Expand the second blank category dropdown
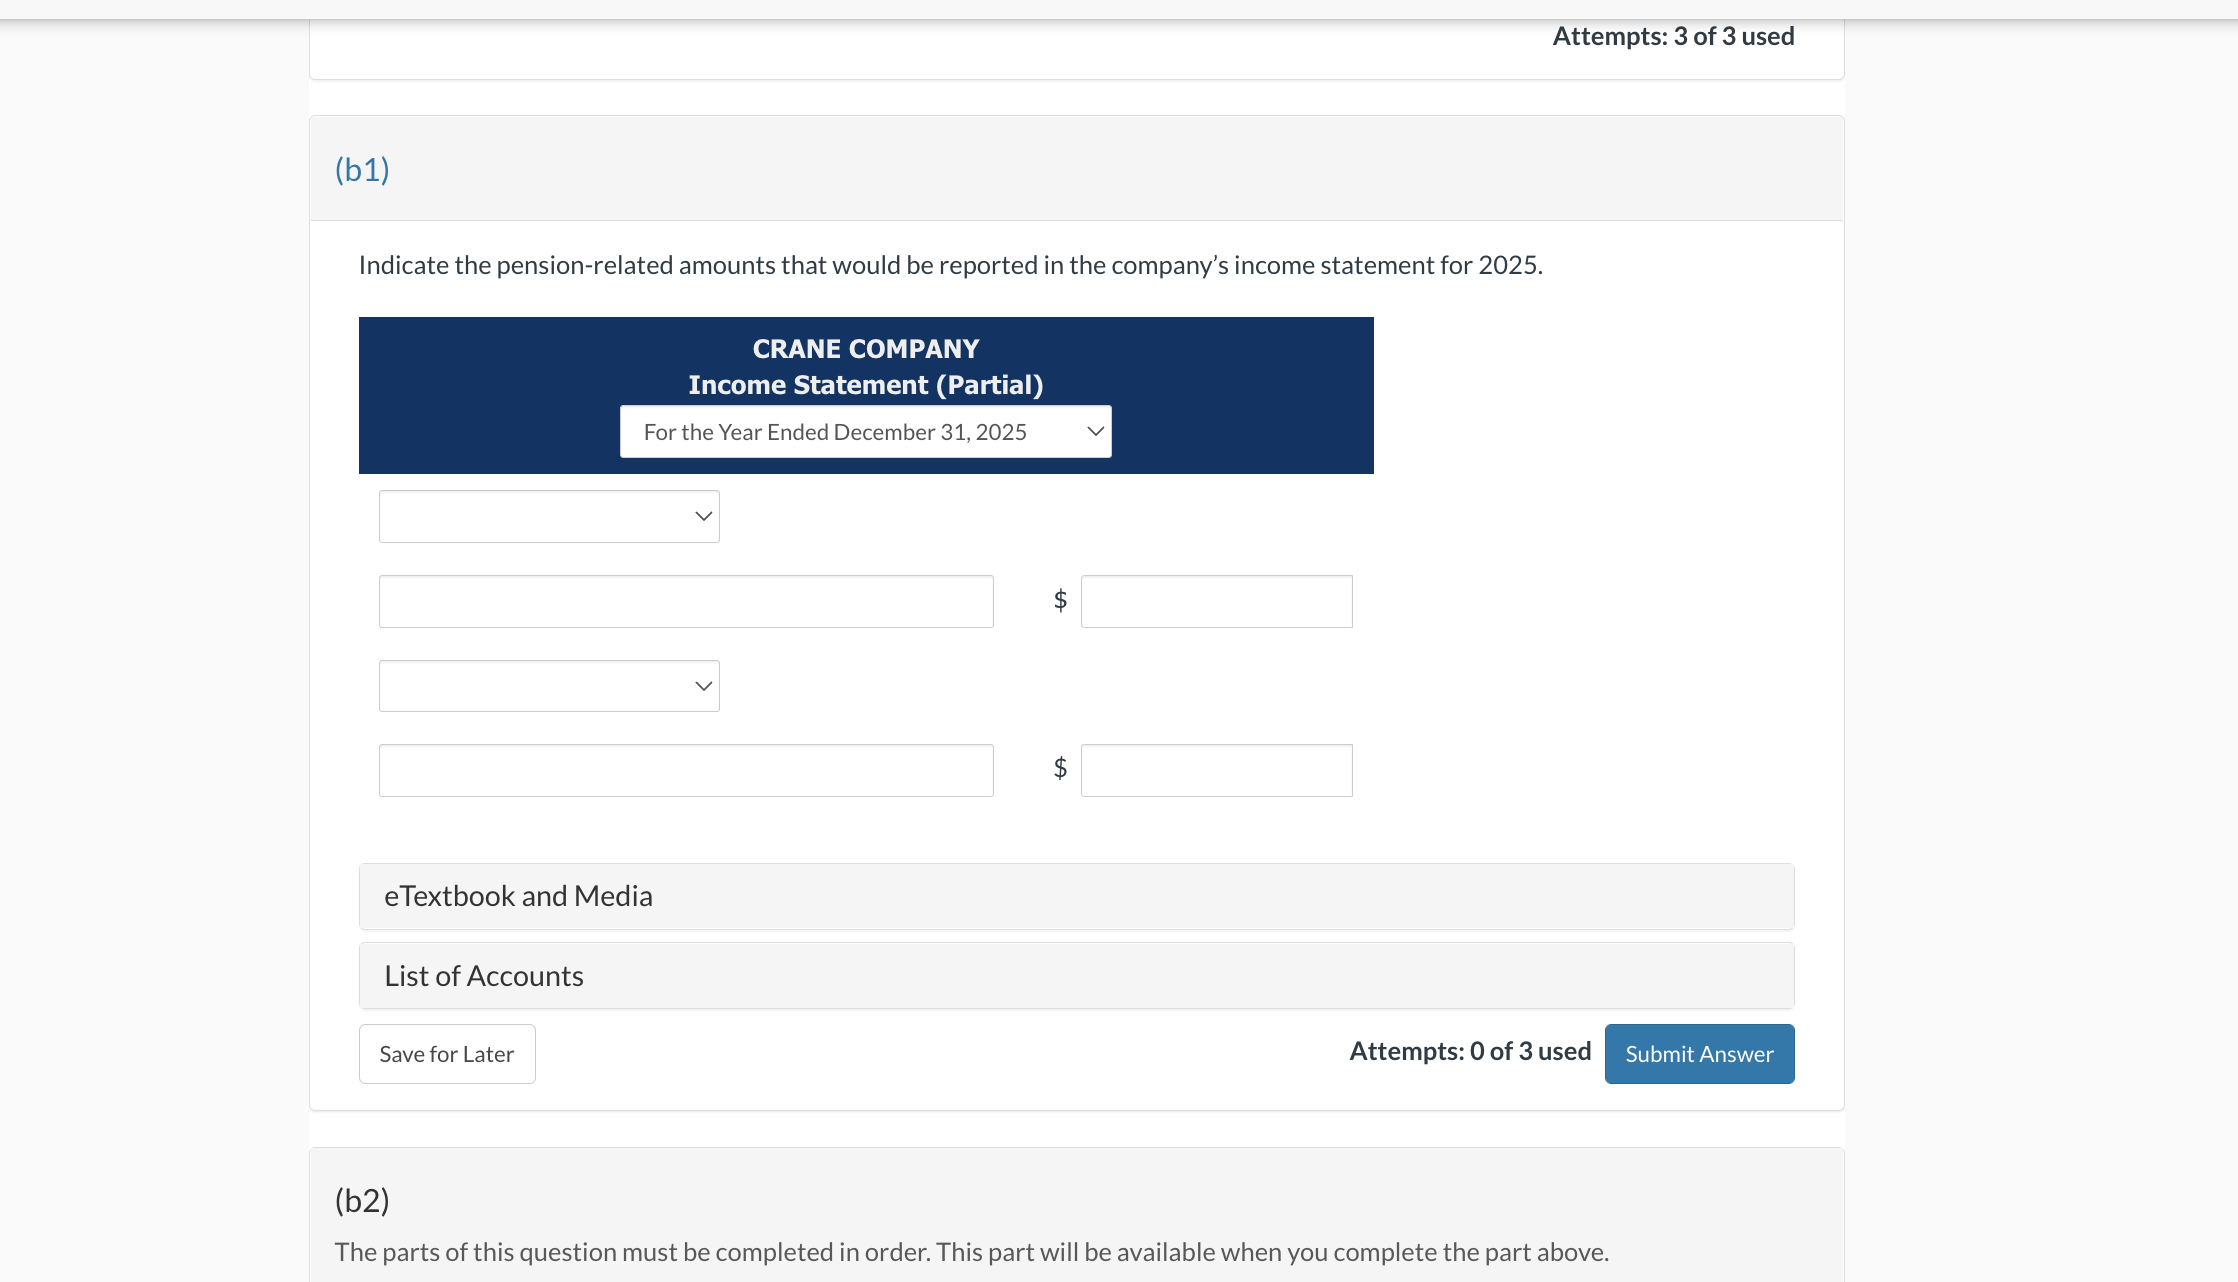The image size is (2238, 1282). click(548, 686)
